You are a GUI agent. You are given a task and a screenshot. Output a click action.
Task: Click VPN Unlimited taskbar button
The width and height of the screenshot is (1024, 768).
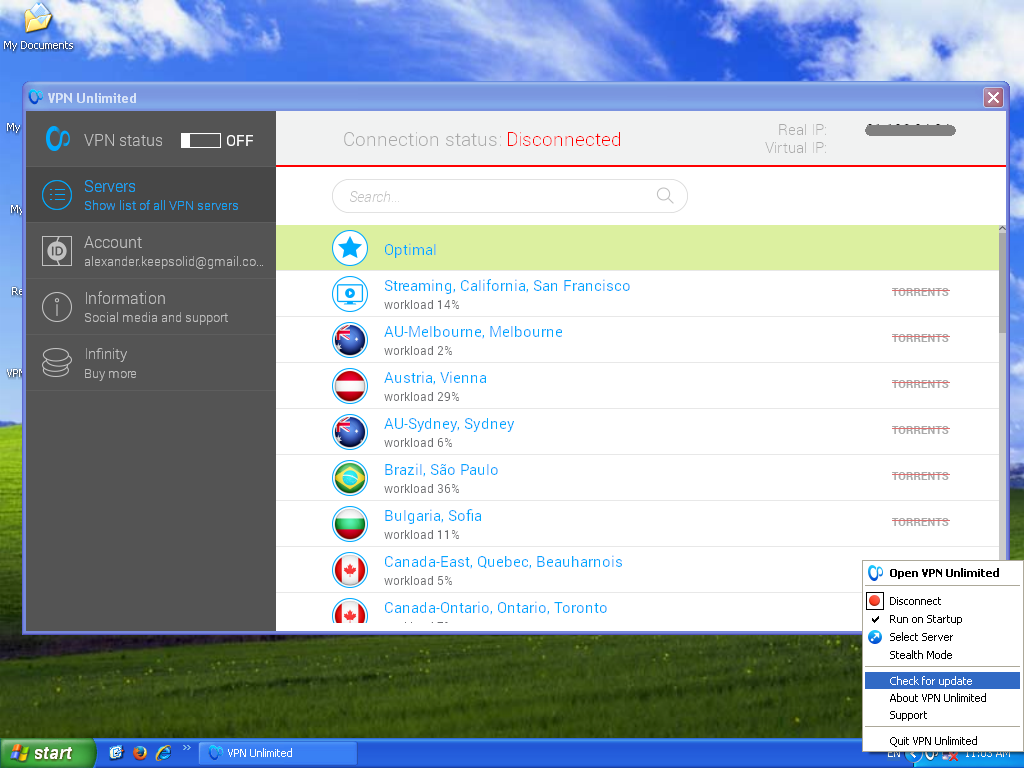point(278,753)
